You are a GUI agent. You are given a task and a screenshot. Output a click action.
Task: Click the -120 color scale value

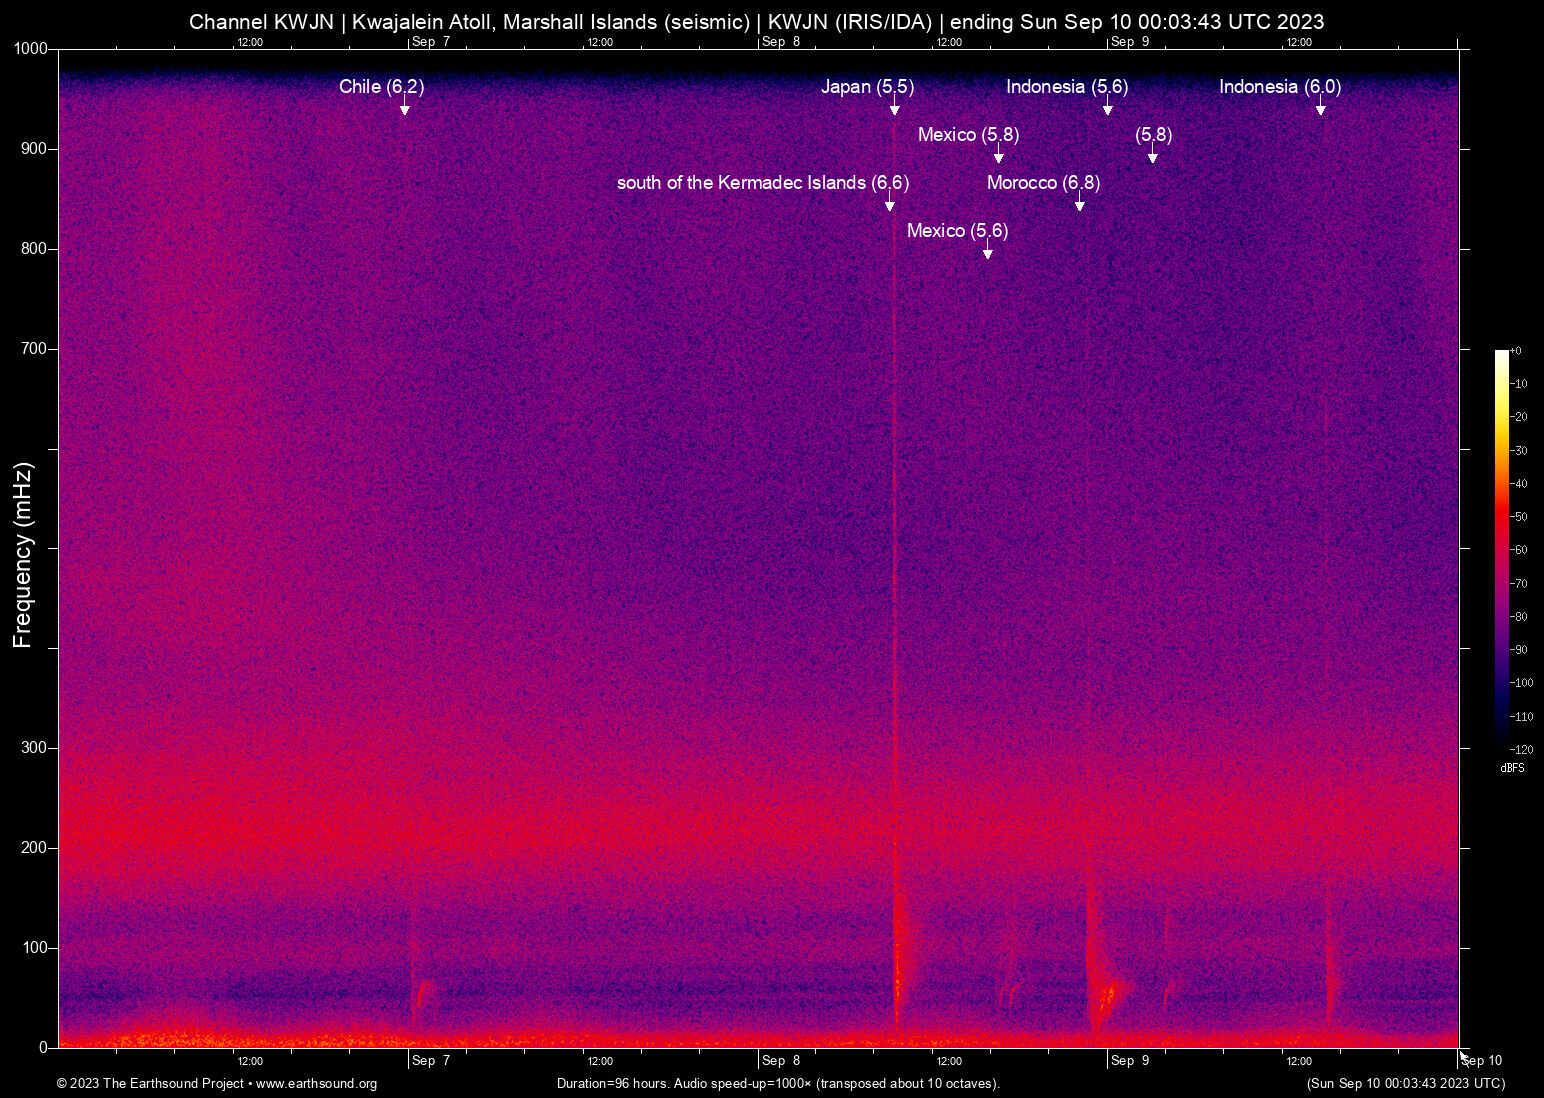tap(1521, 750)
